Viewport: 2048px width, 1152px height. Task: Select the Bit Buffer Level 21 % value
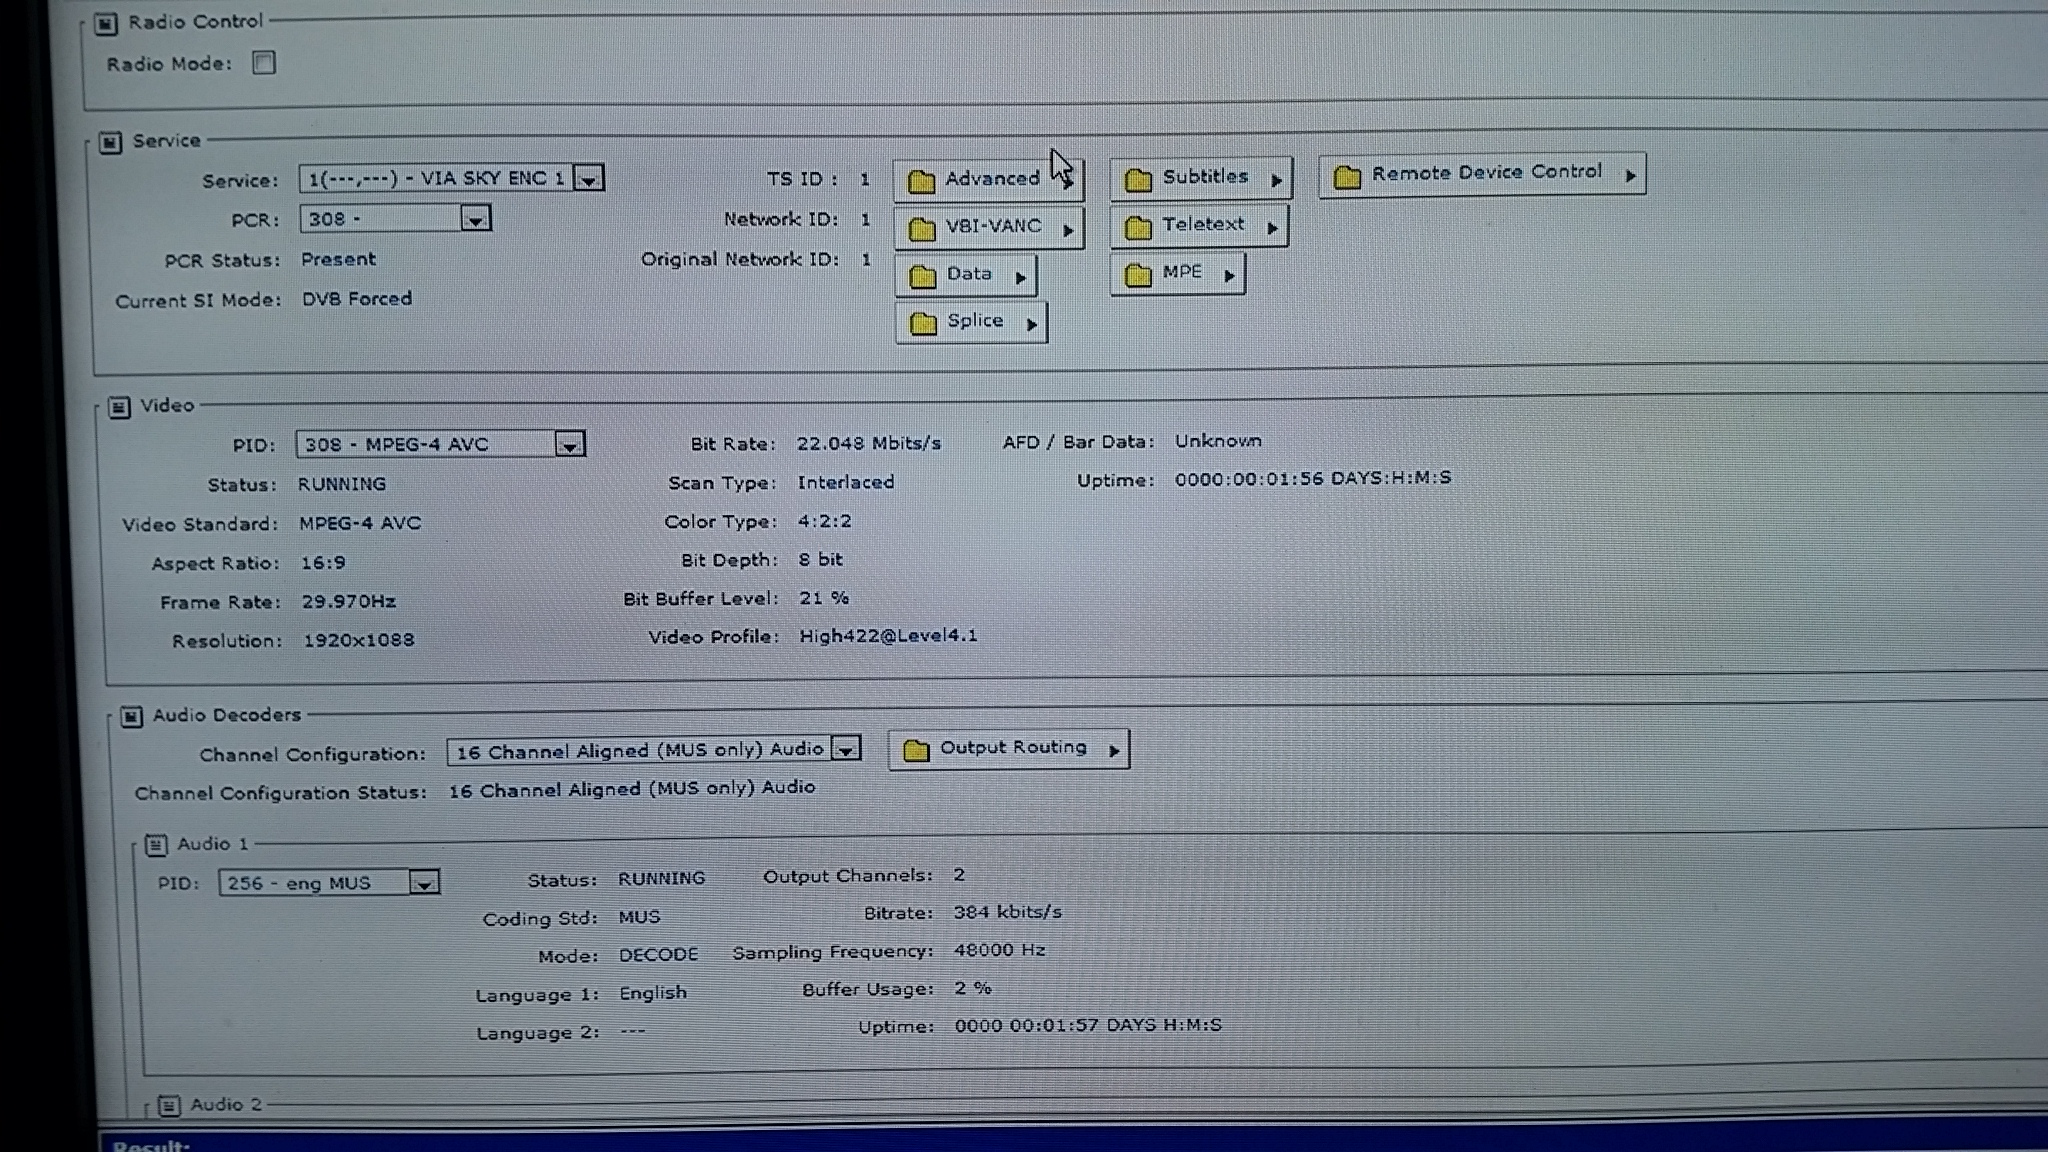(x=824, y=598)
